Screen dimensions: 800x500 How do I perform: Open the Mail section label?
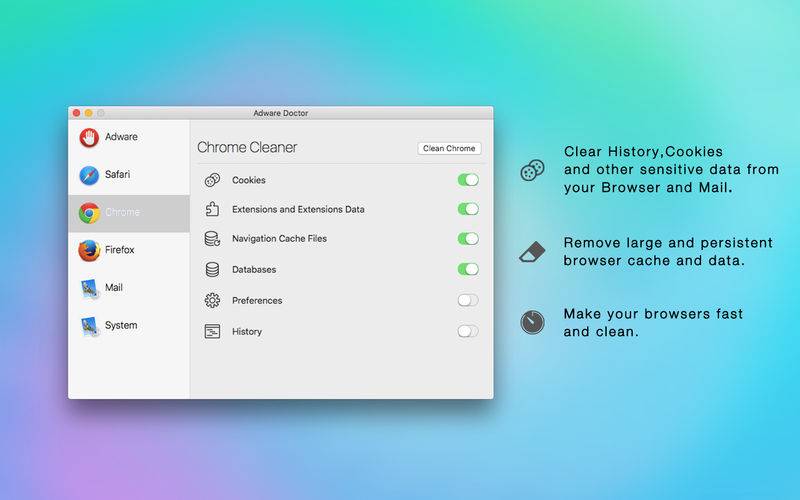[114, 288]
